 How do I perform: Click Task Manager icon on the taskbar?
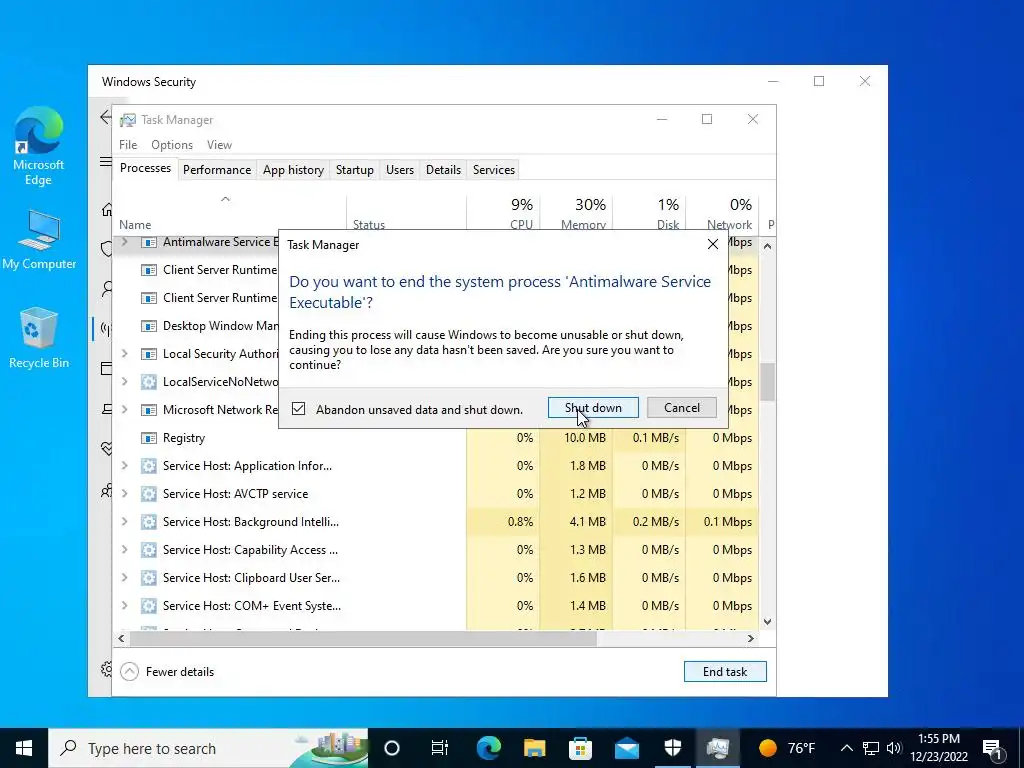click(718, 748)
